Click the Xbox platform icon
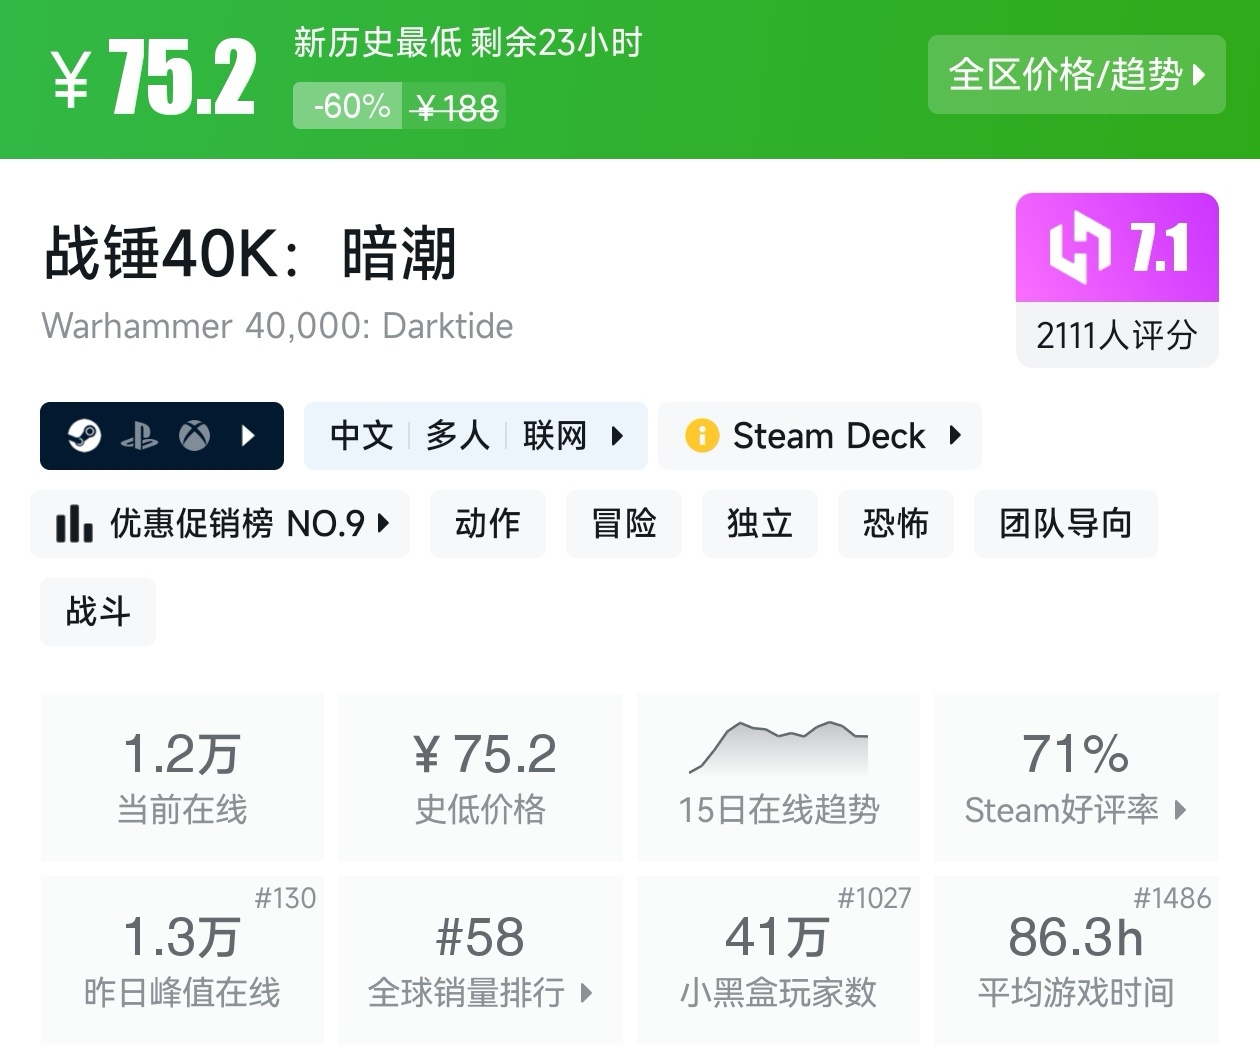The width and height of the screenshot is (1260, 1063). point(194,436)
